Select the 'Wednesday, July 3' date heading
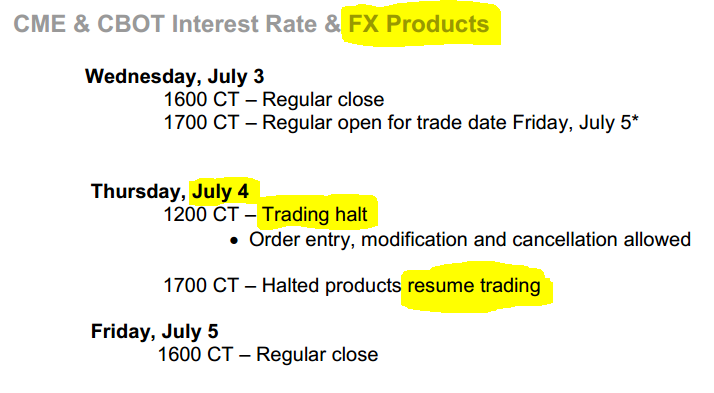The image size is (714, 393). [x=174, y=77]
